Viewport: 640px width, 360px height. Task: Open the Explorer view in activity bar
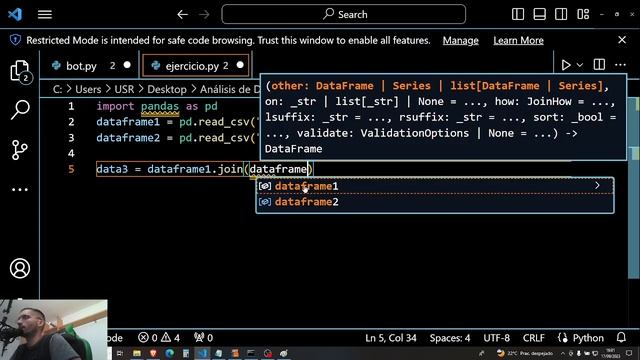[20, 71]
